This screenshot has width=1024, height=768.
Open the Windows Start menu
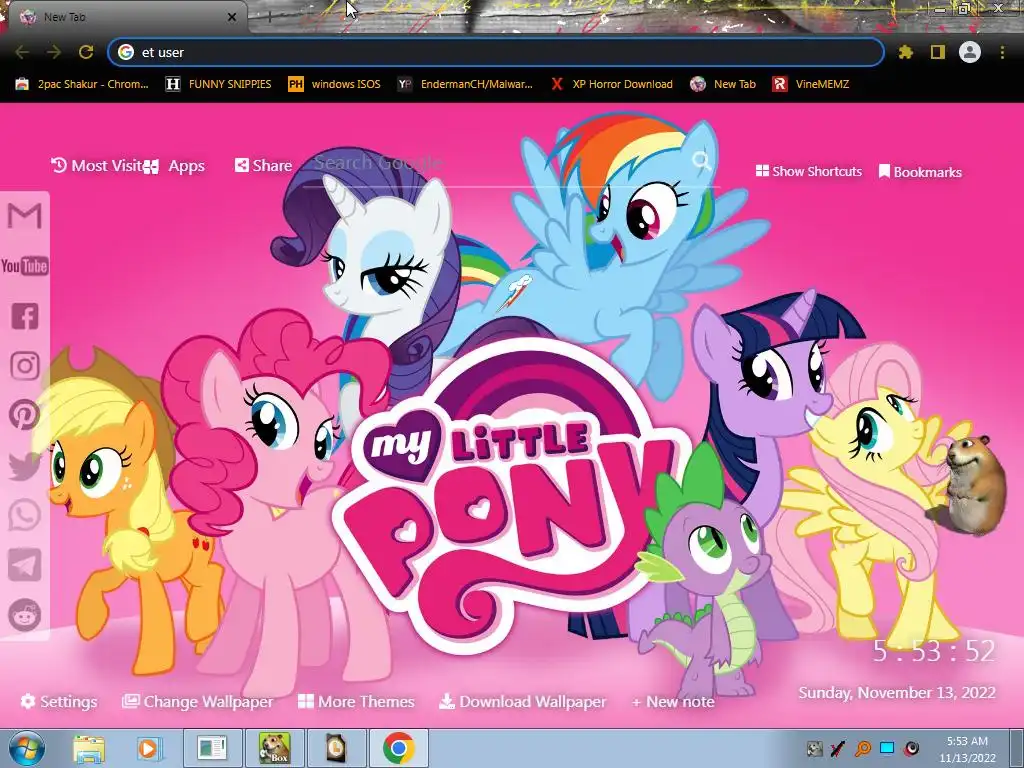coord(27,748)
